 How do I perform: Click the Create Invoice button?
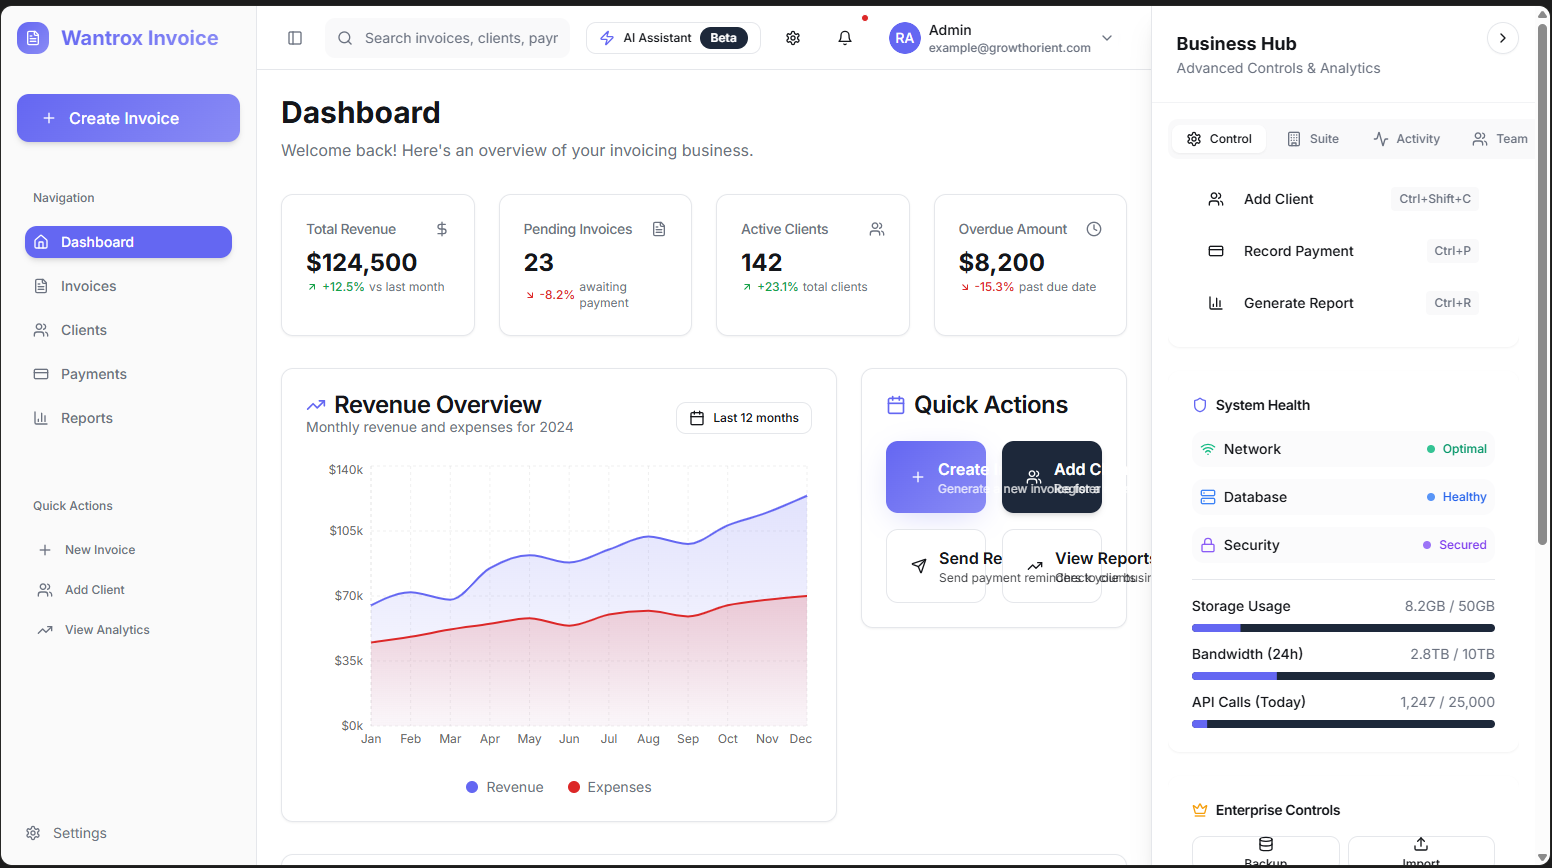[128, 118]
